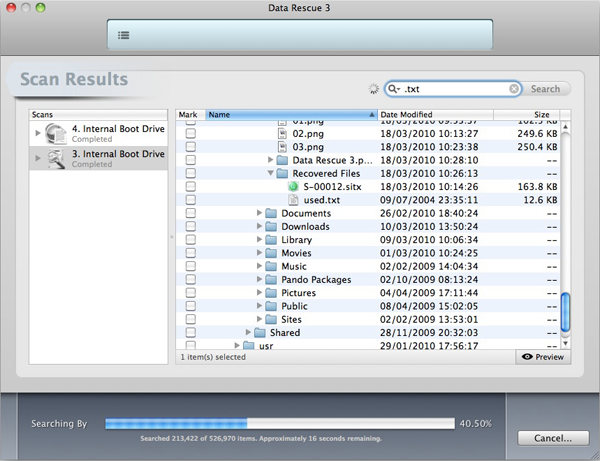Click the used.txt document icon
600x461 pixels.
point(294,200)
